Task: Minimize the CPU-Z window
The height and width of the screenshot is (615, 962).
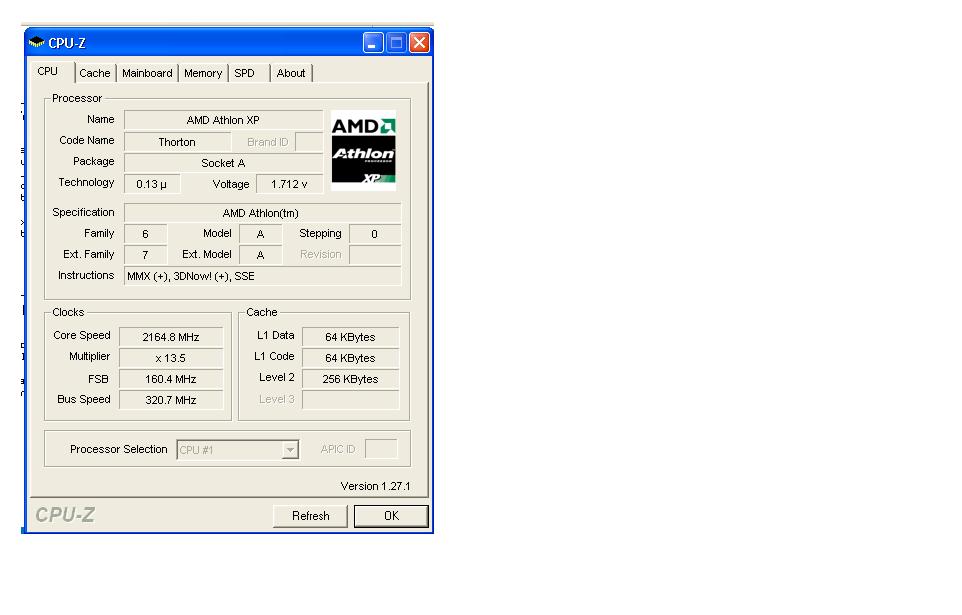Action: [x=373, y=42]
